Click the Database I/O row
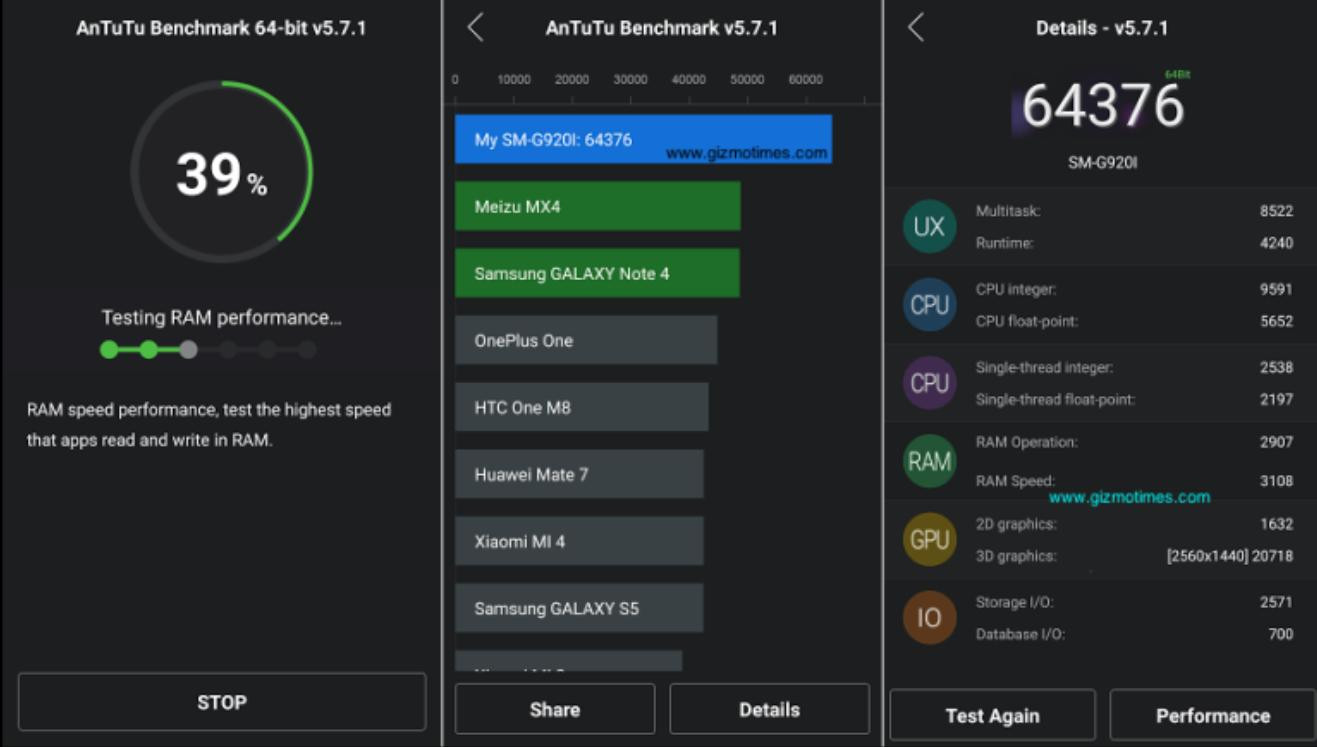1317x747 pixels. pyautogui.click(x=1134, y=634)
